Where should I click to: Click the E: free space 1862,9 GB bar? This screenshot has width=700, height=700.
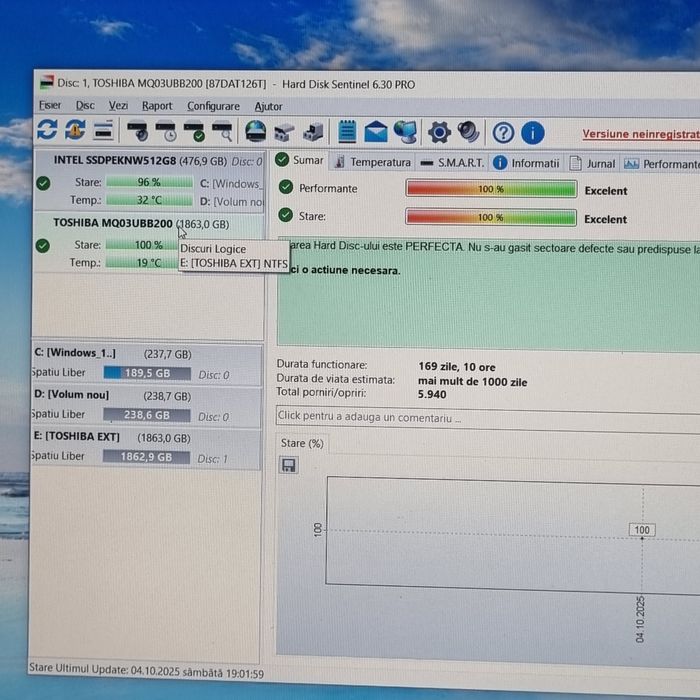pyautogui.click(x=146, y=457)
